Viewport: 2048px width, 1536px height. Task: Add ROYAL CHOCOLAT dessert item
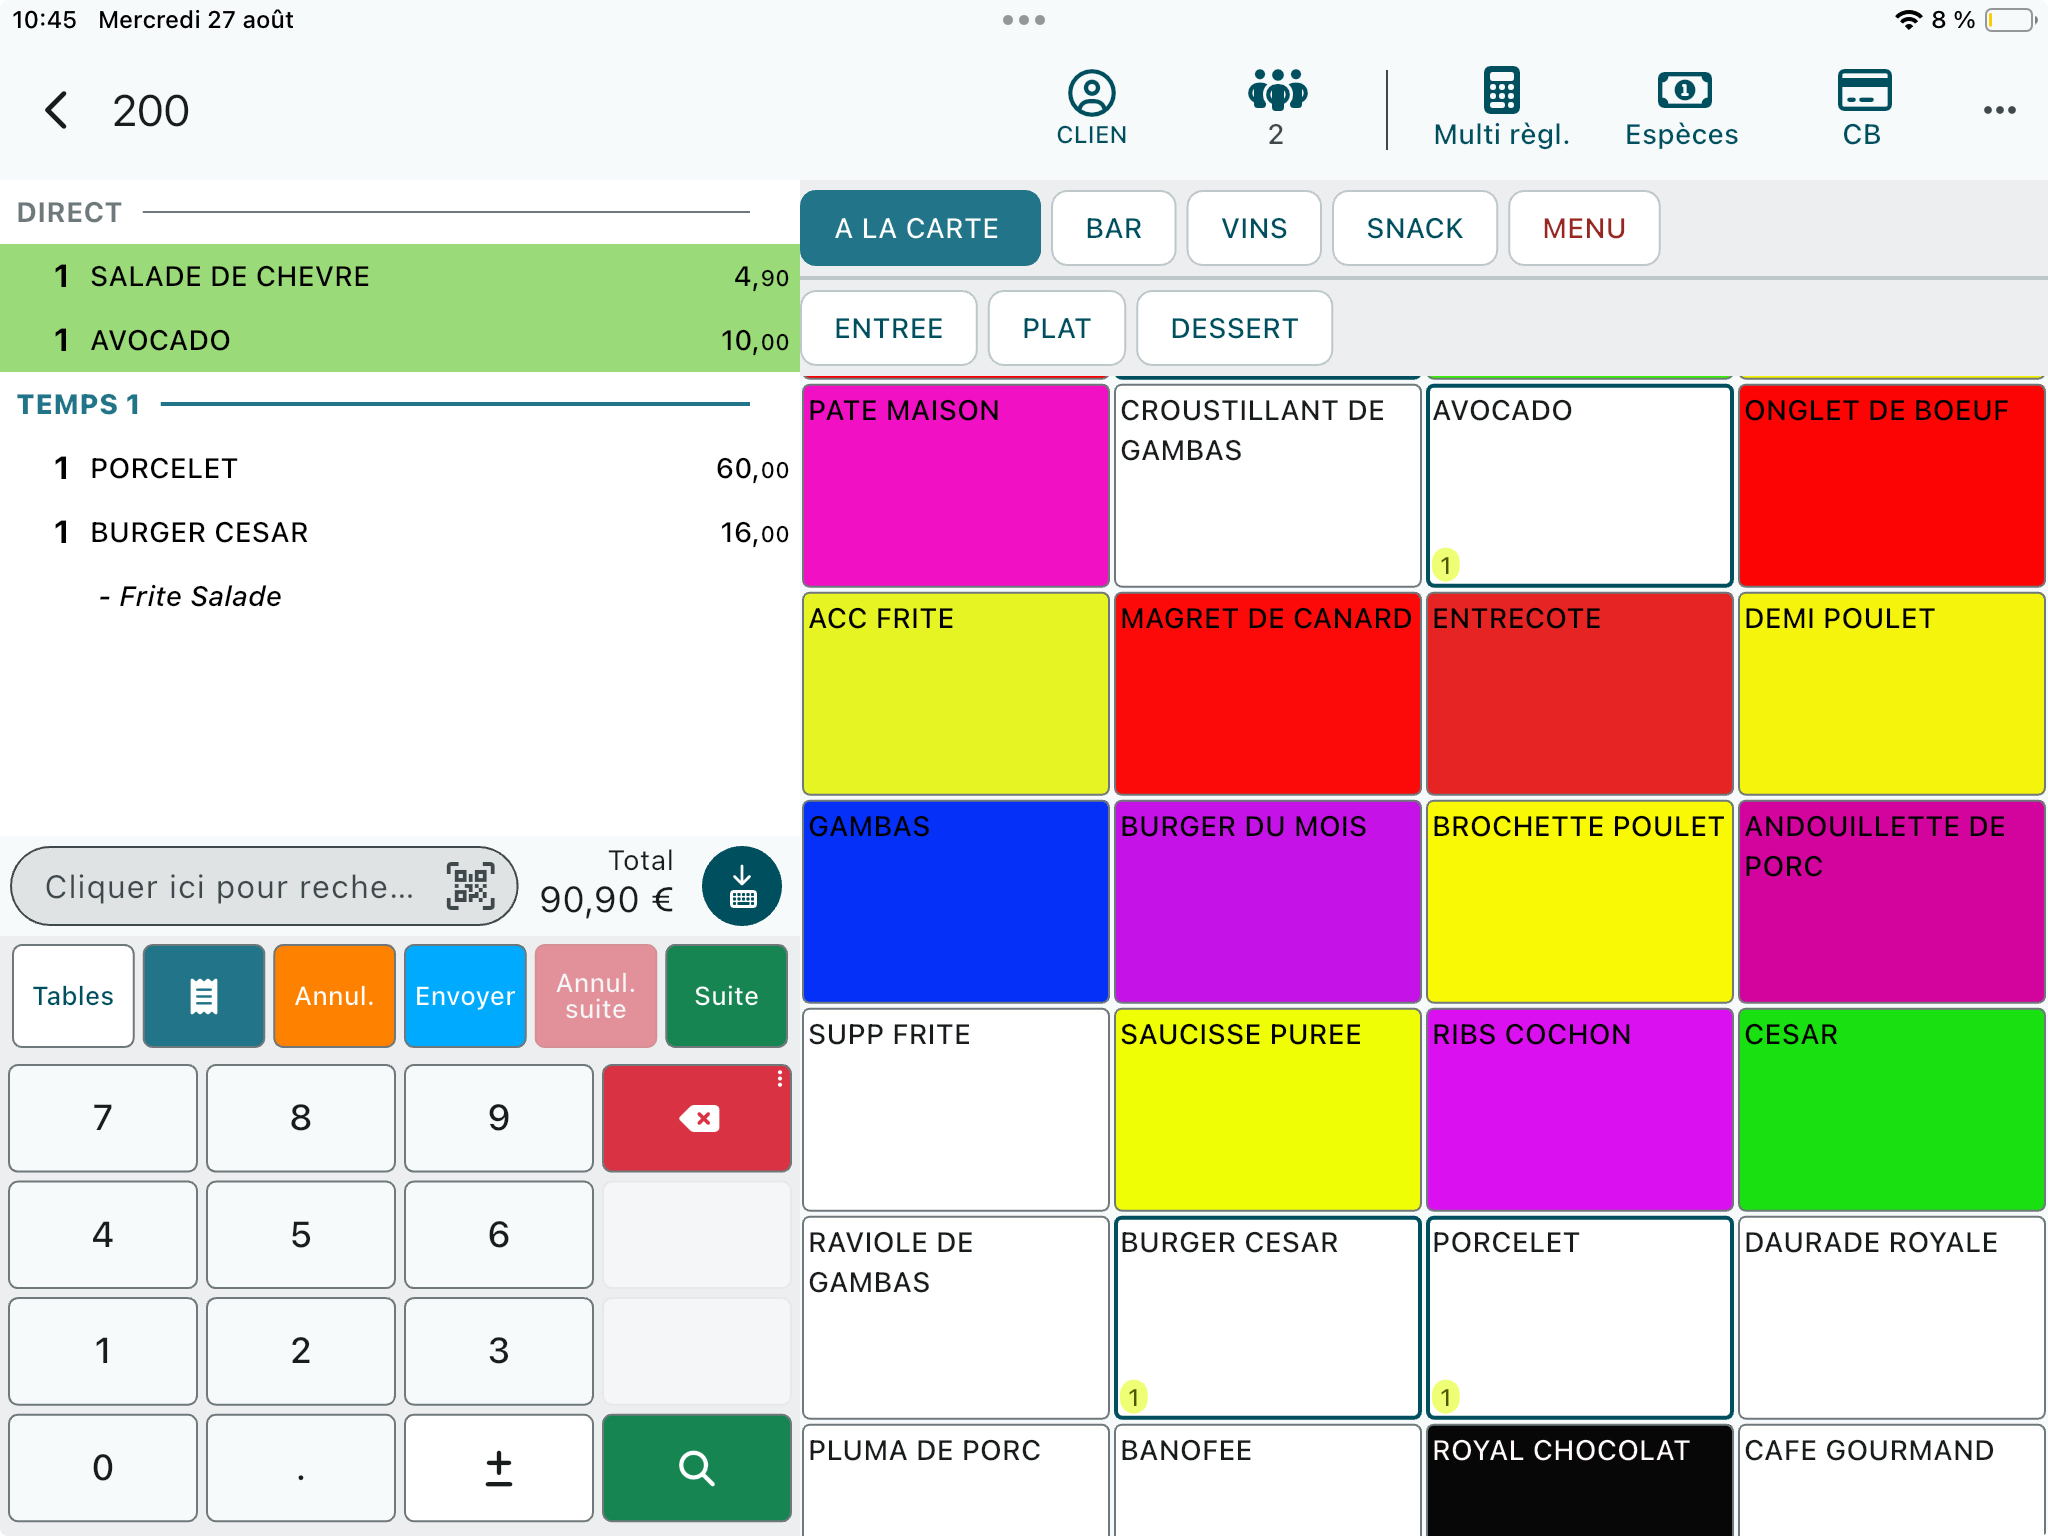1580,1480
